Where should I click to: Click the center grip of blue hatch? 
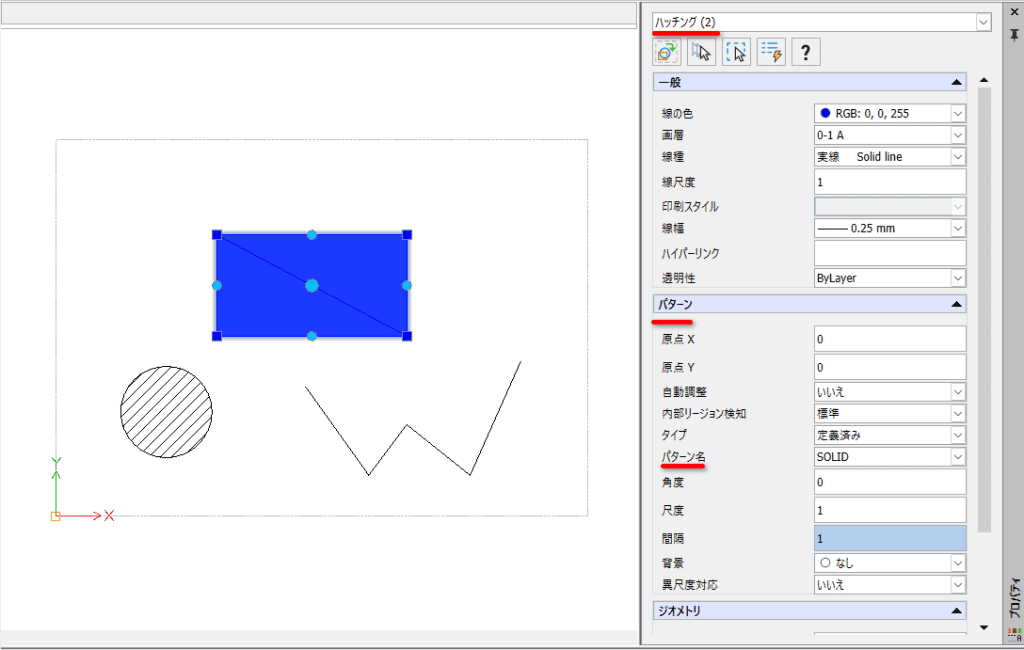tap(312, 285)
